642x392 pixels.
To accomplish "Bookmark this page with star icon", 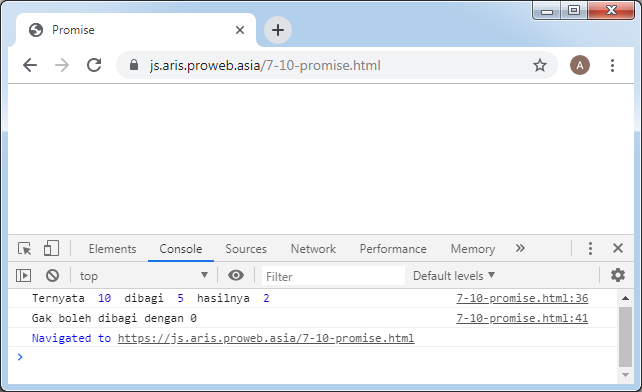I will coord(540,65).
